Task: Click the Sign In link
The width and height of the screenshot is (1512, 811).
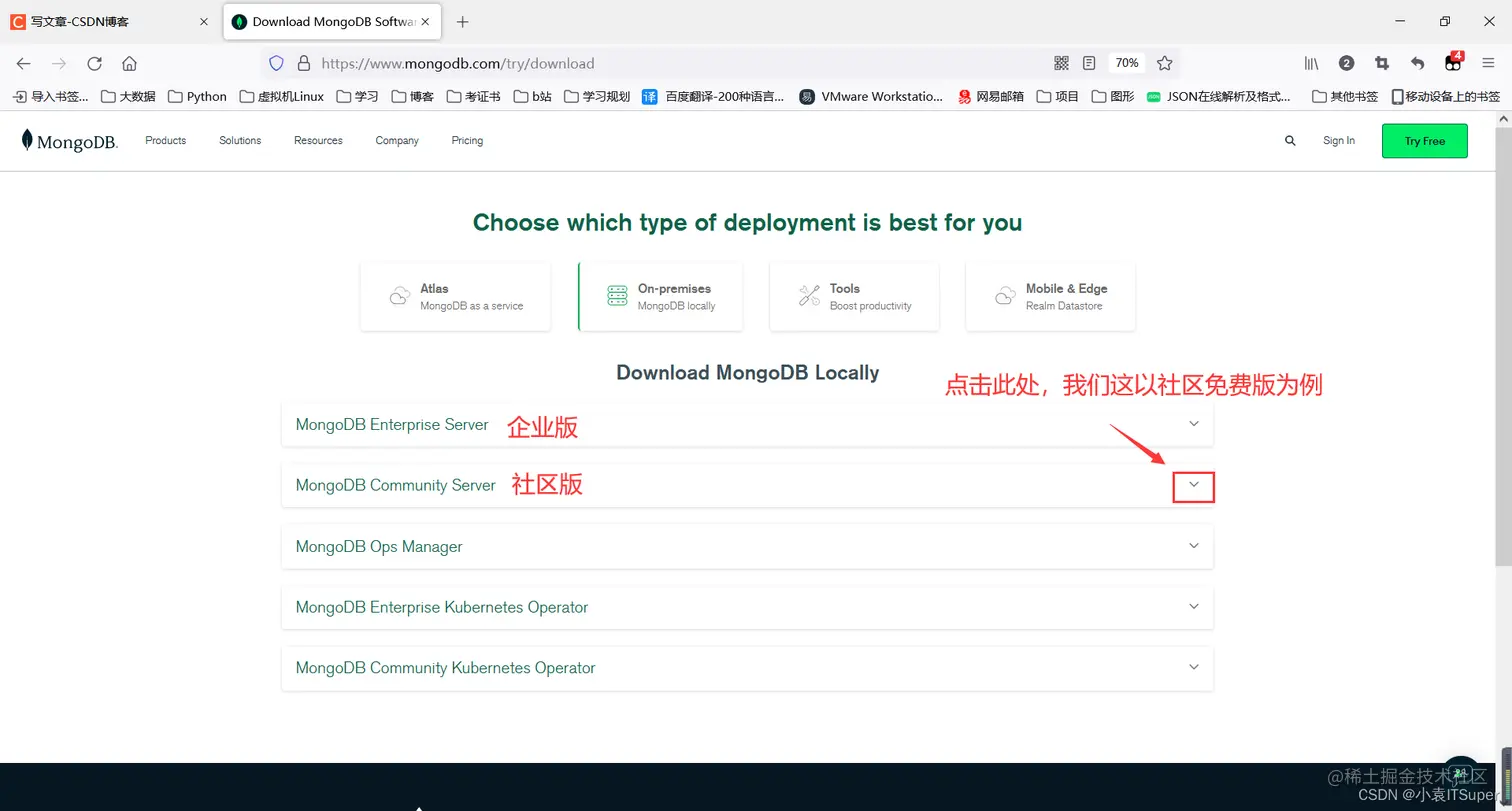Action: pos(1338,141)
